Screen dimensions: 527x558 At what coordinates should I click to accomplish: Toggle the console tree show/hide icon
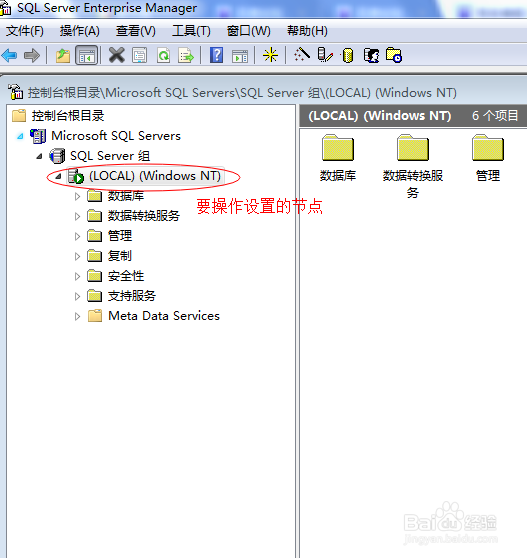coord(86,56)
